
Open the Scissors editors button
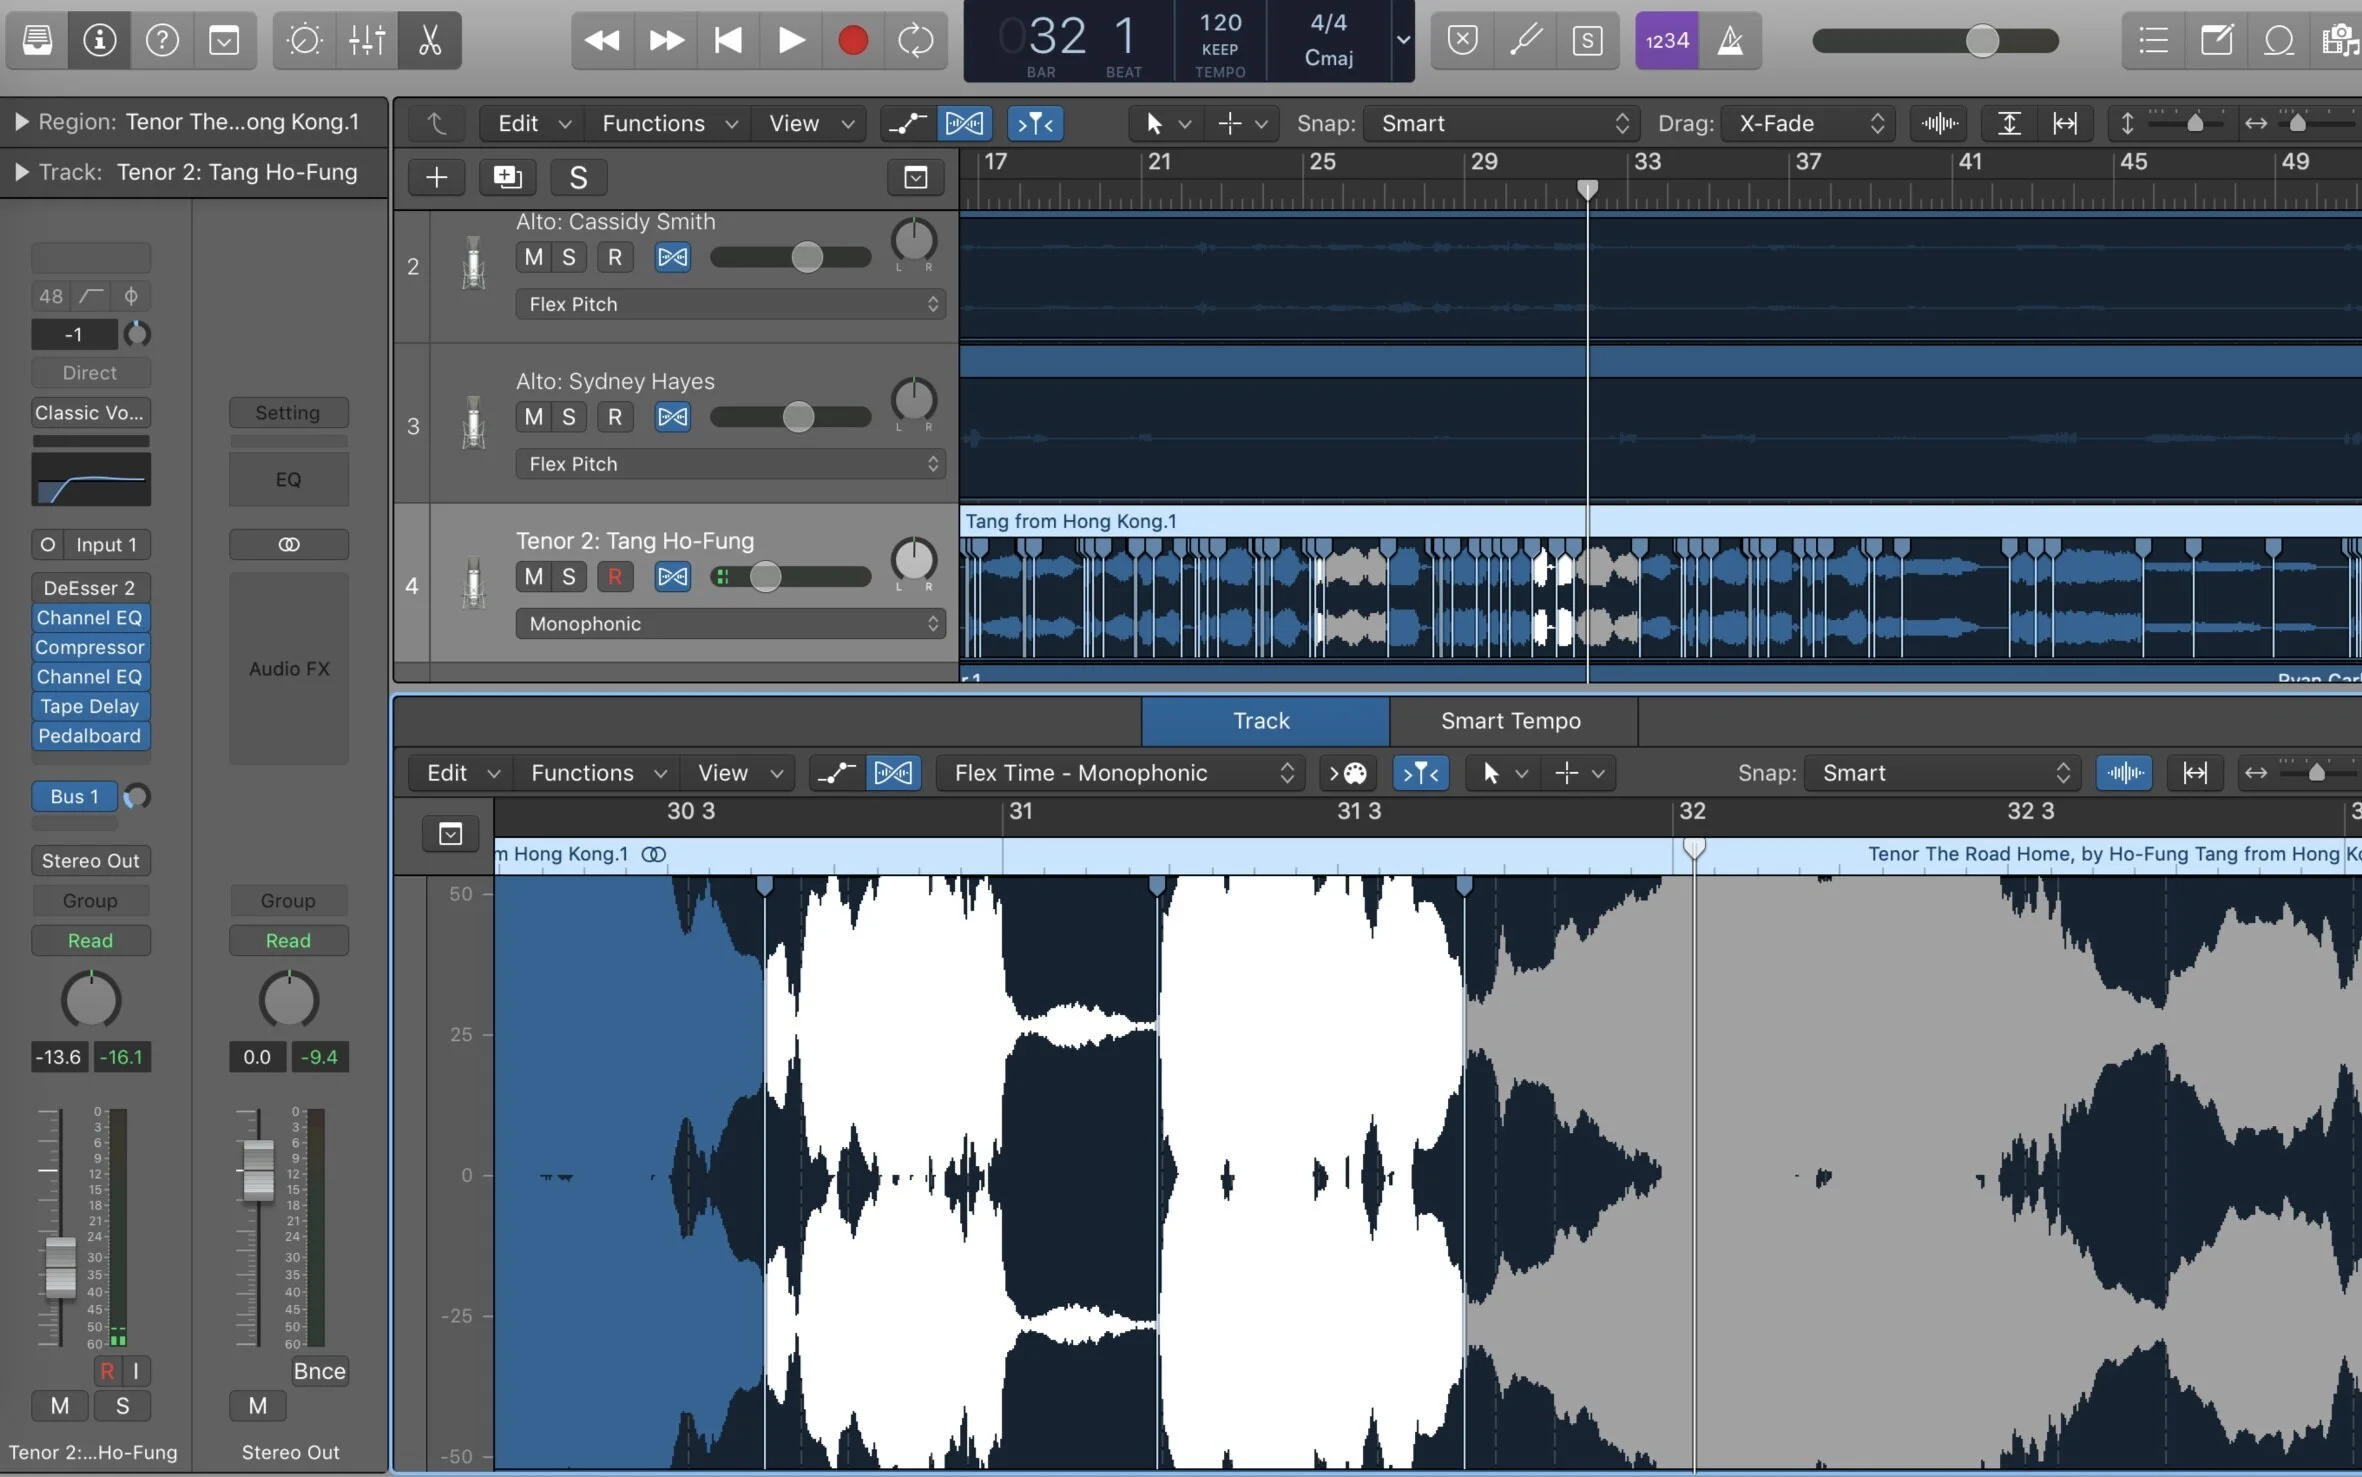pyautogui.click(x=429, y=40)
